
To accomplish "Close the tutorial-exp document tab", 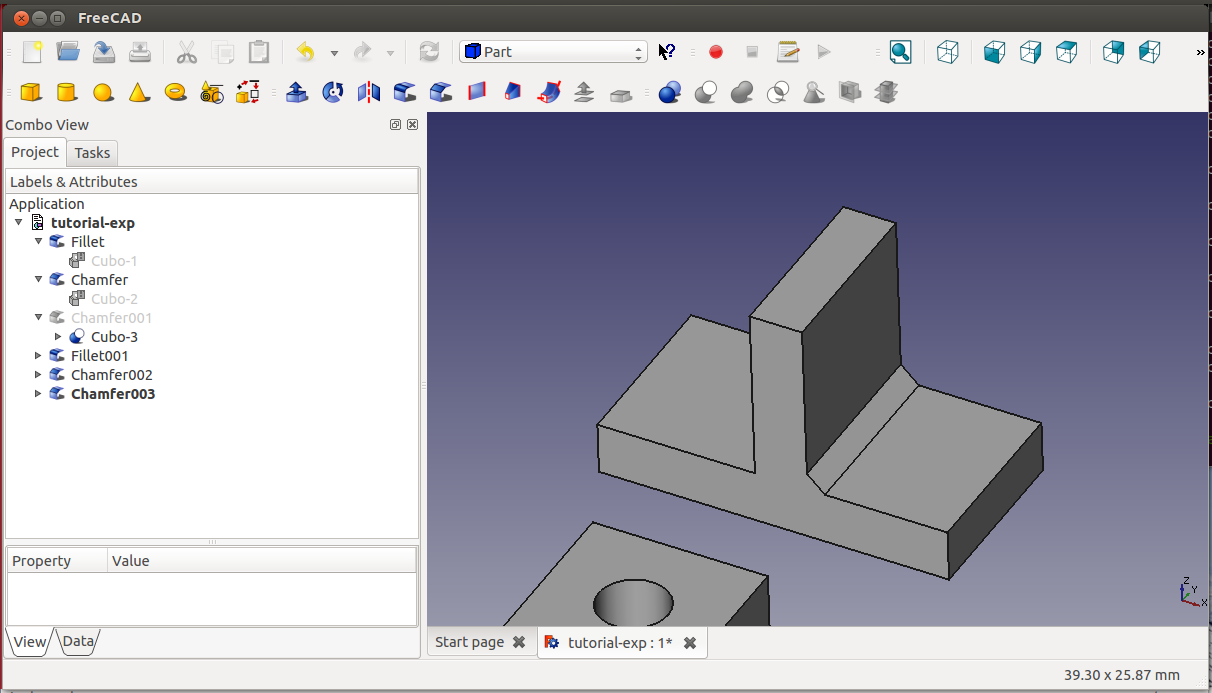I will pos(690,643).
